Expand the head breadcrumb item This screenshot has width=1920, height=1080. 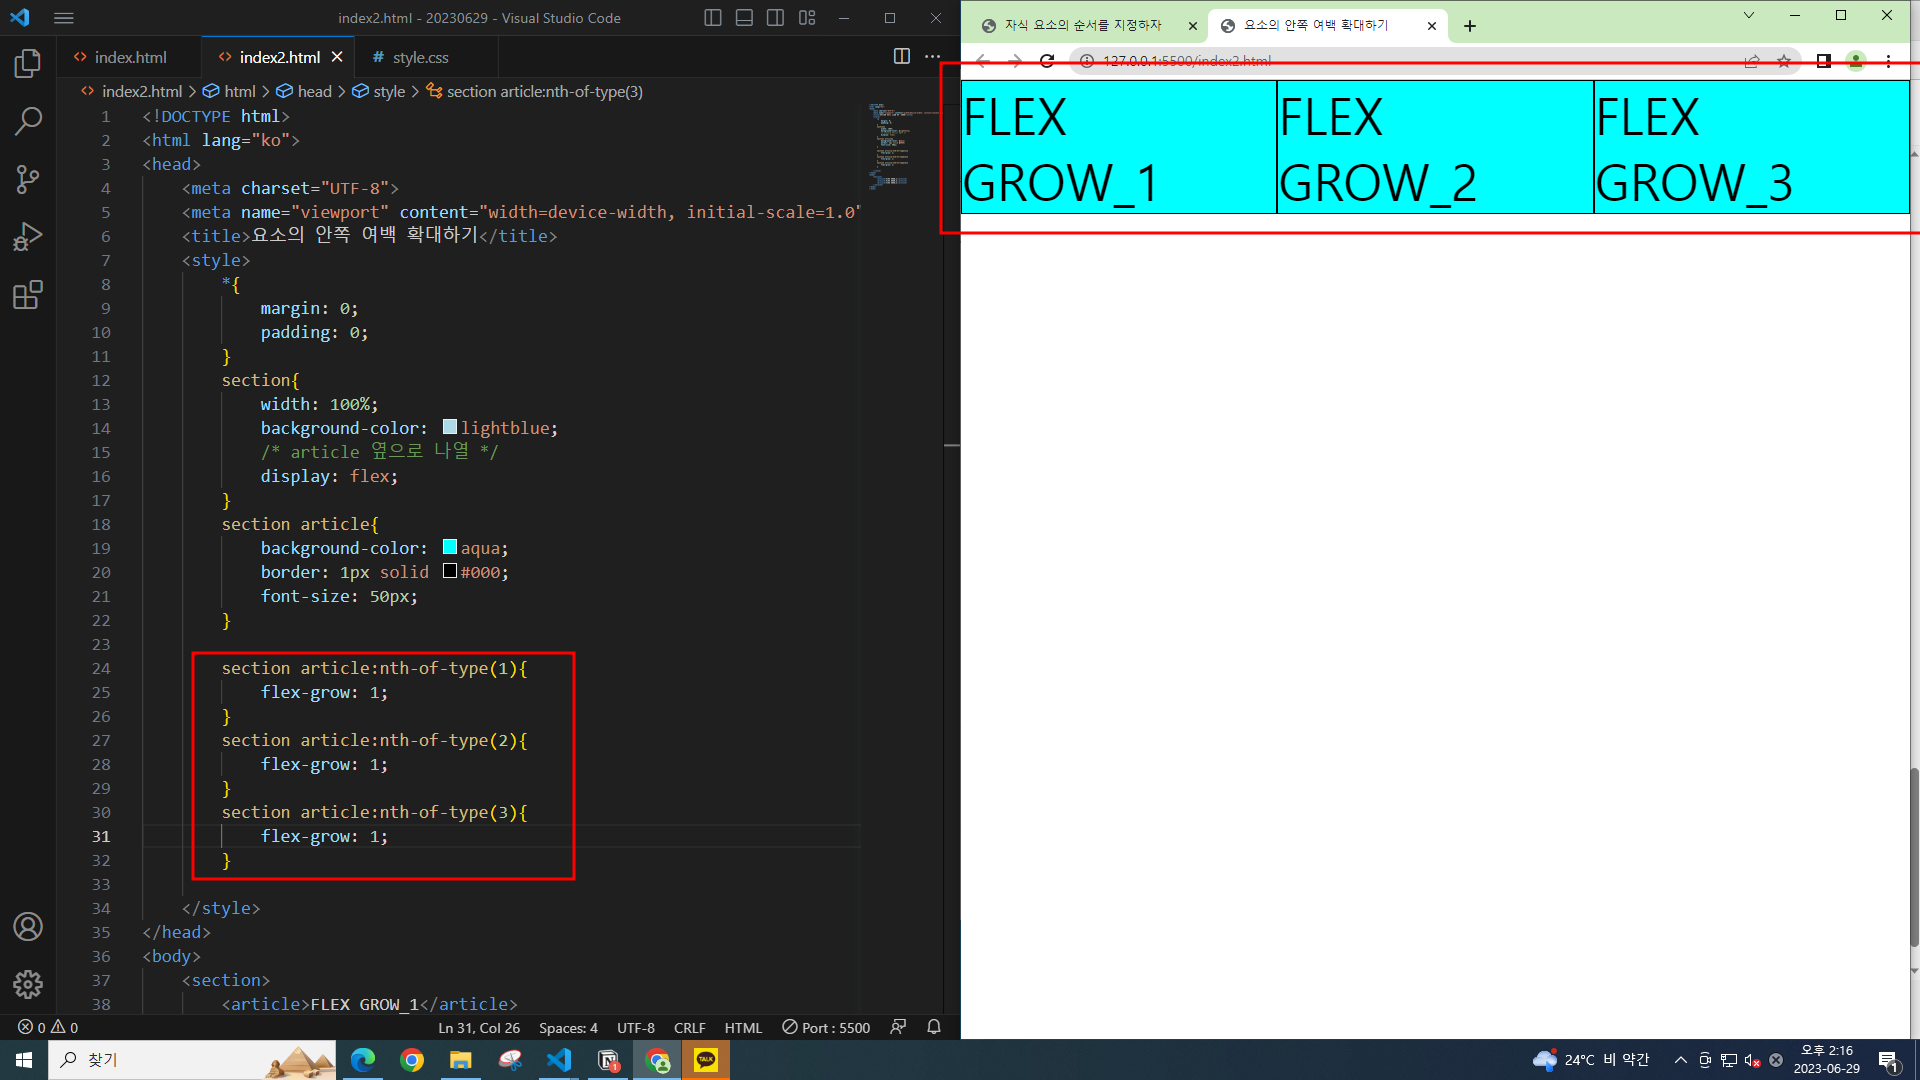point(314,91)
